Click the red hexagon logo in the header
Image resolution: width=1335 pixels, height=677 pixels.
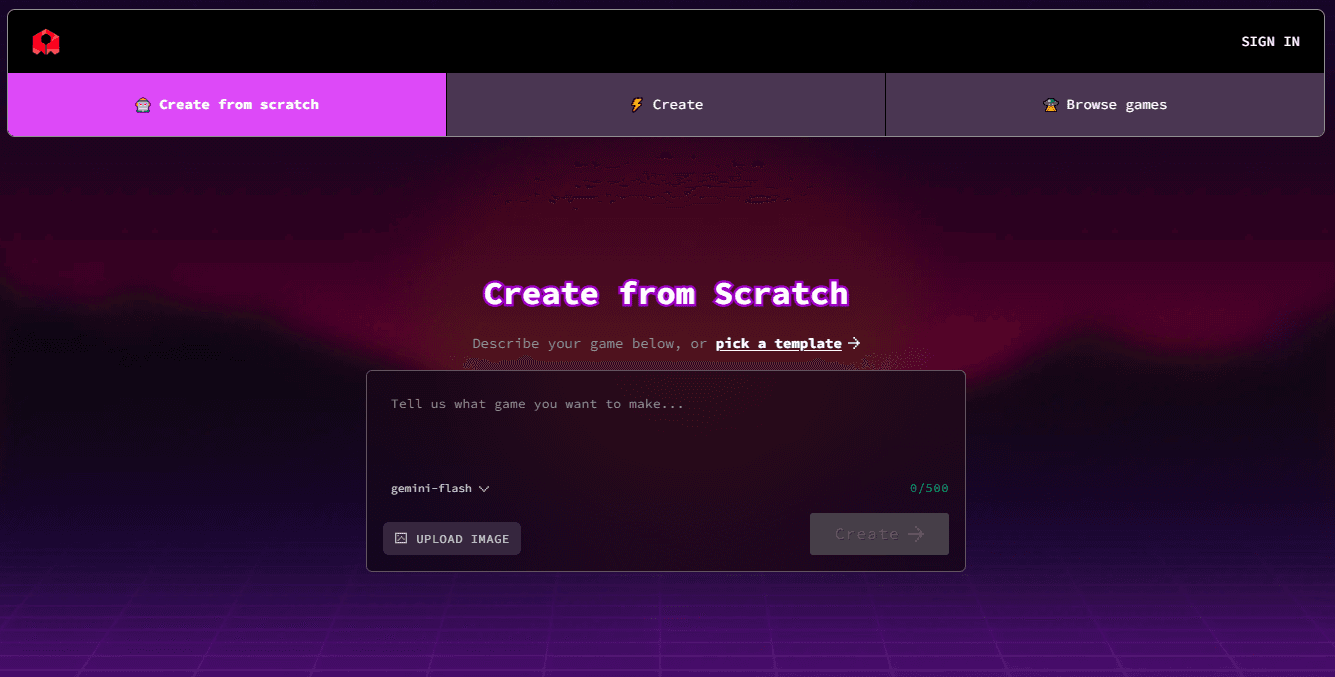pos(45,41)
